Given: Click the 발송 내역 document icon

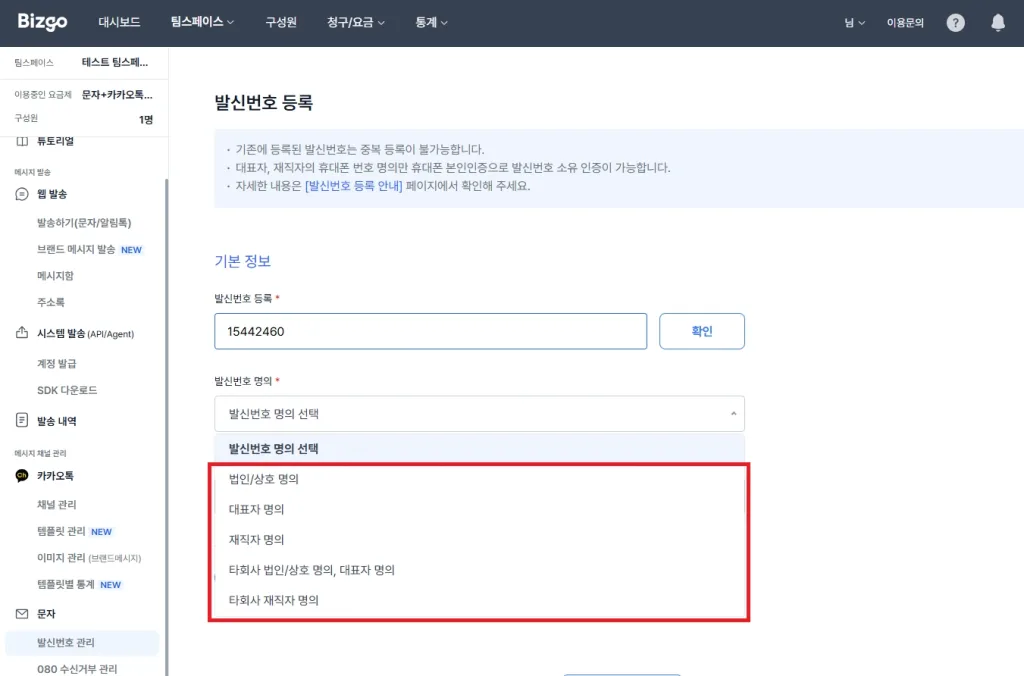Looking at the screenshot, I should (22, 420).
